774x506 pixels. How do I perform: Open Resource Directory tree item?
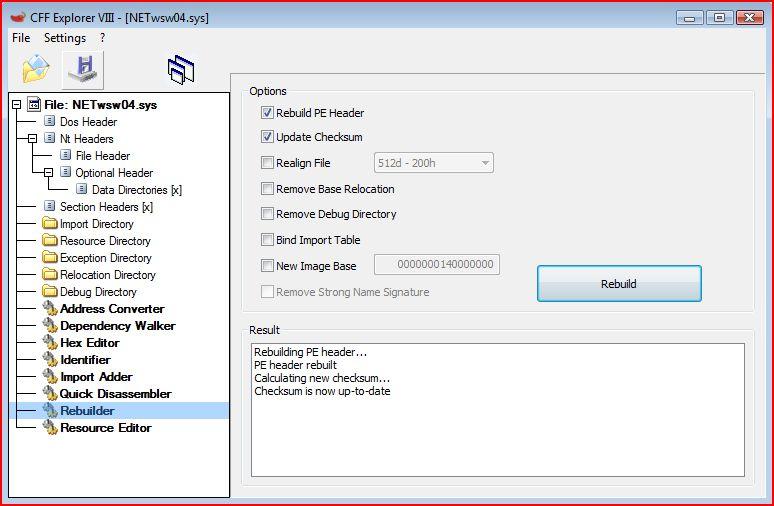coord(105,241)
